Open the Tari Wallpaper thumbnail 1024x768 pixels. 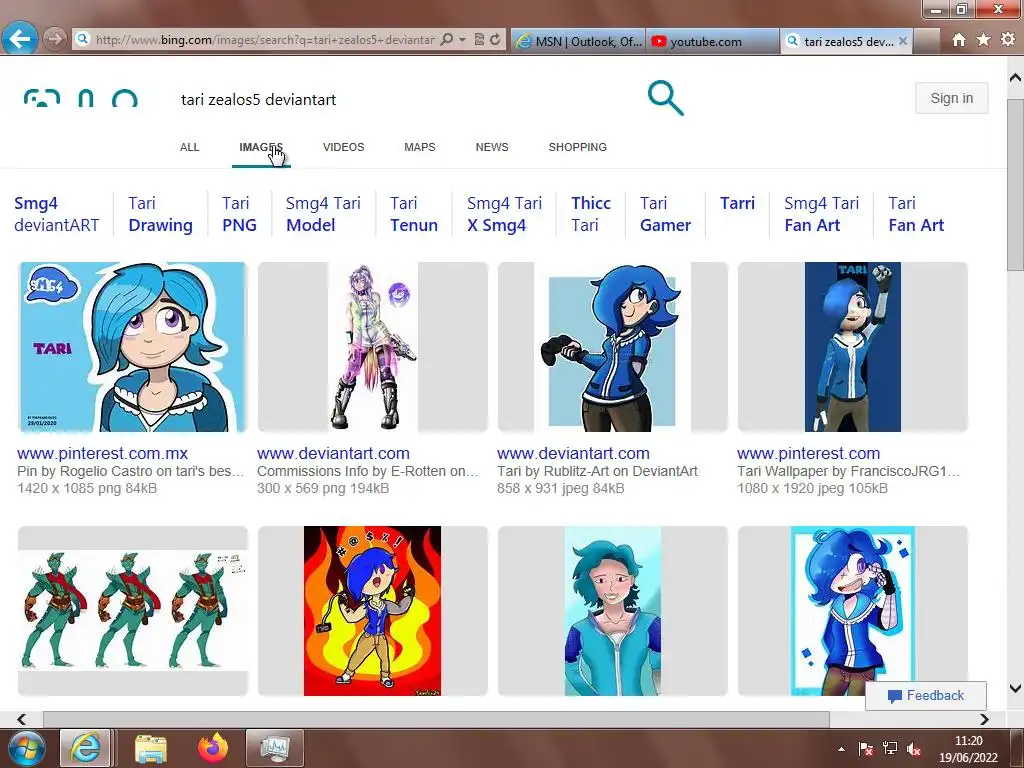pyautogui.click(x=853, y=347)
